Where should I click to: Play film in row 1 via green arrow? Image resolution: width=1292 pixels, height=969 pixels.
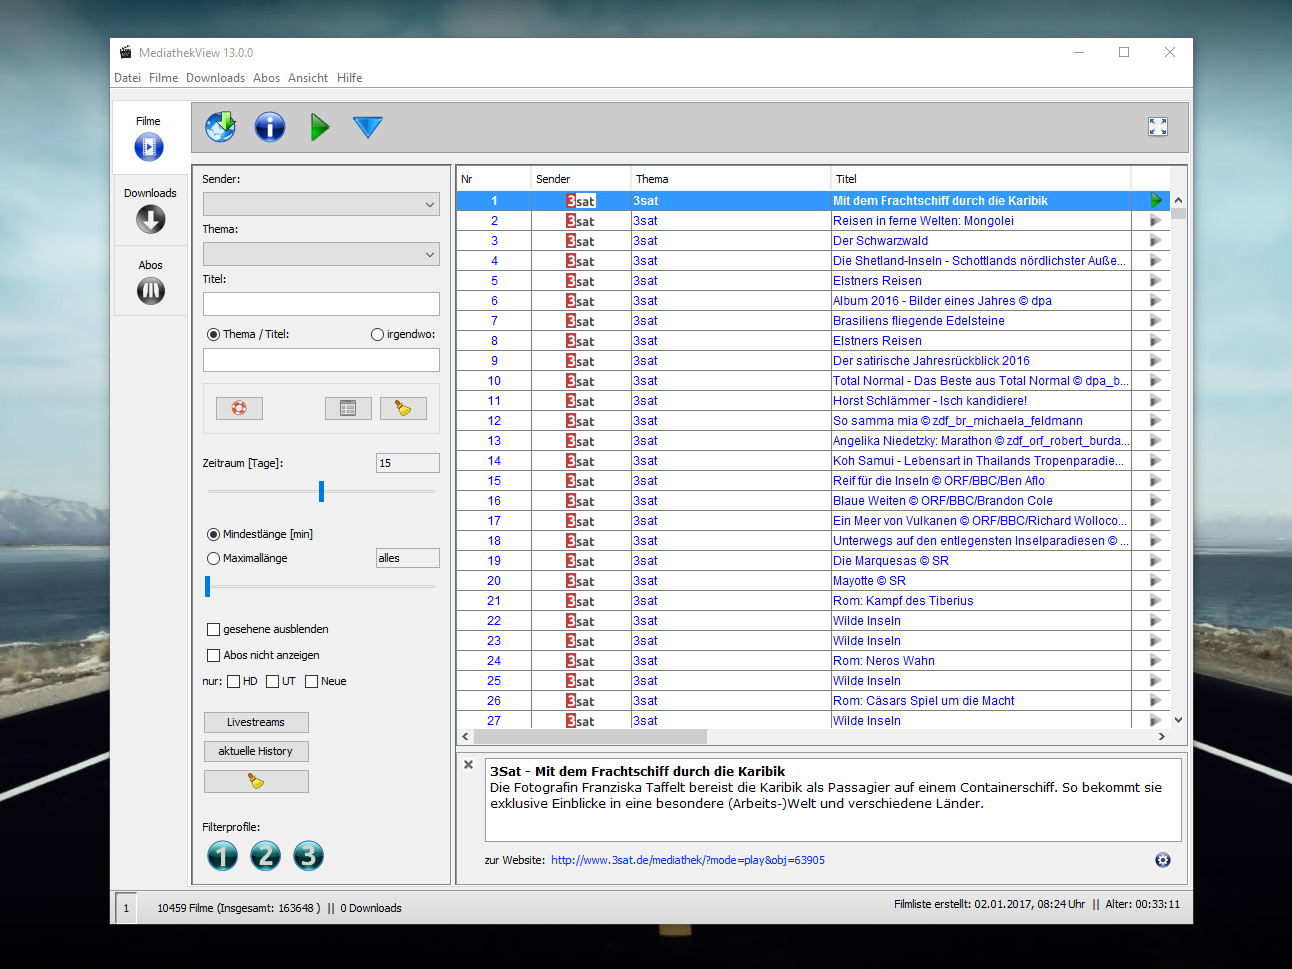1156,200
